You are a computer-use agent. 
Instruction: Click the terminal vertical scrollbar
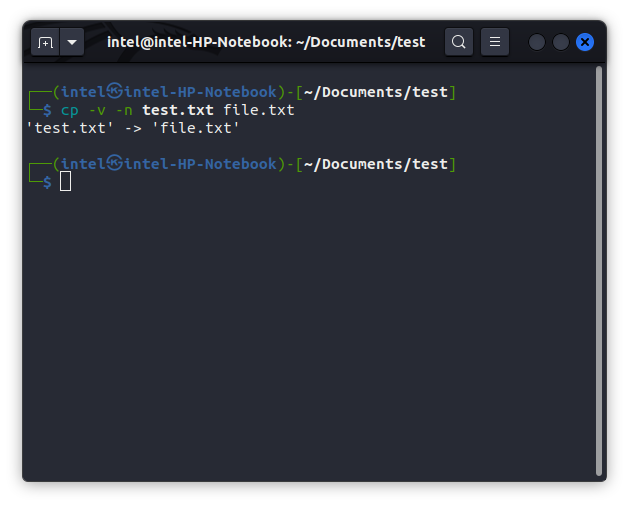click(x=599, y=270)
